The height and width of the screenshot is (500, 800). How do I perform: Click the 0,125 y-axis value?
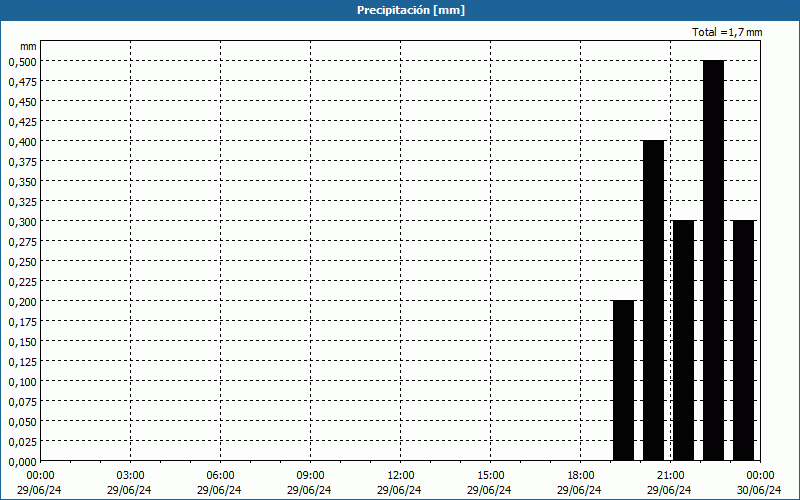point(22,361)
